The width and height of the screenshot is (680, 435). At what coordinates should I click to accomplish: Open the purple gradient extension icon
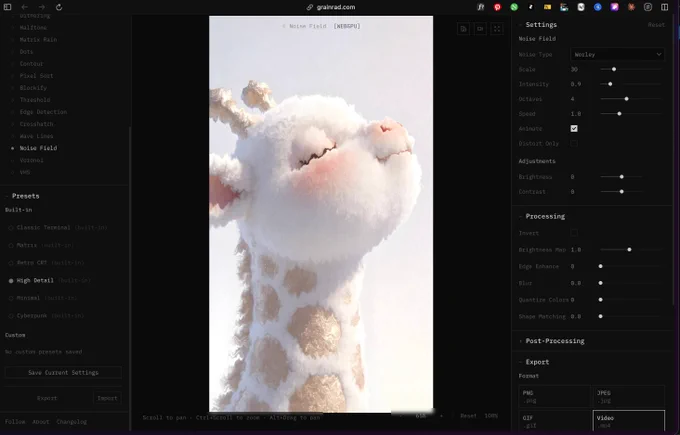615,7
